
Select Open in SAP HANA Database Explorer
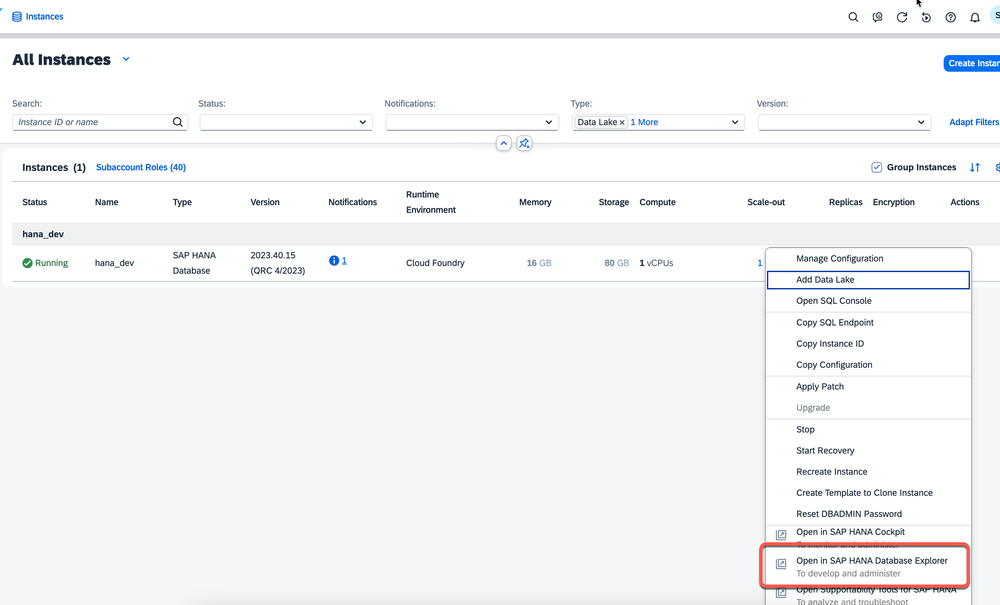tap(871, 561)
